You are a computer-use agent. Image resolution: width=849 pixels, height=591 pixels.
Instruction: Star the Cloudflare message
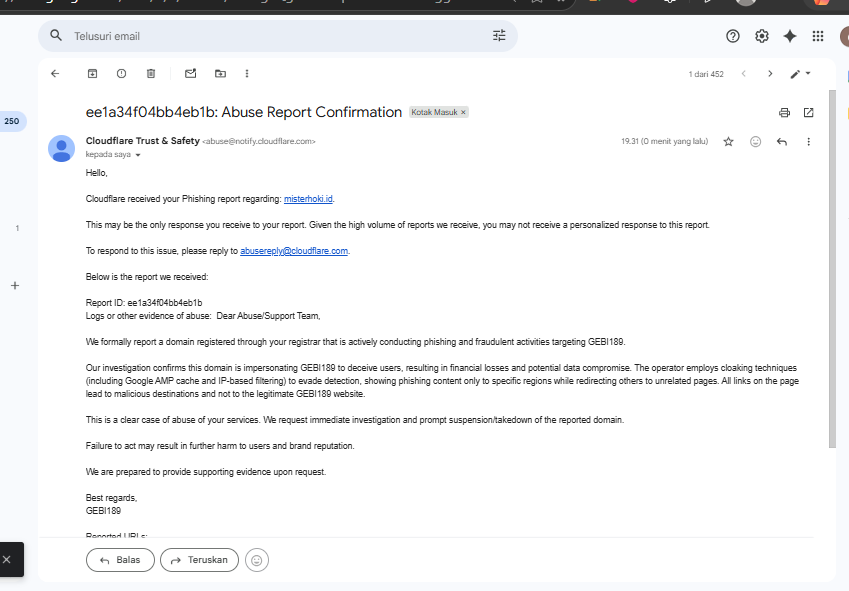(728, 142)
